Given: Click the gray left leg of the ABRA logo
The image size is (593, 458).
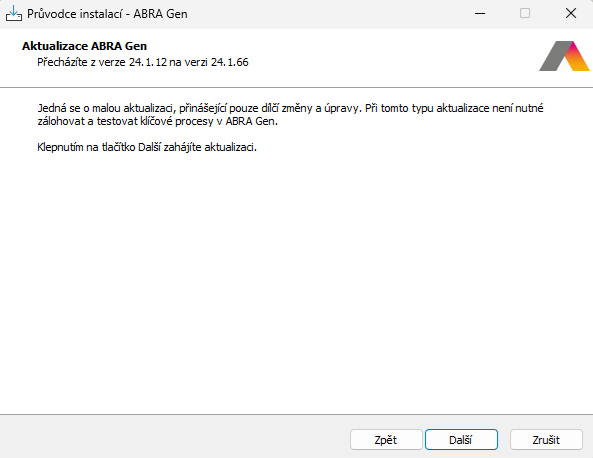Looking at the screenshot, I should pyautogui.click(x=553, y=56).
